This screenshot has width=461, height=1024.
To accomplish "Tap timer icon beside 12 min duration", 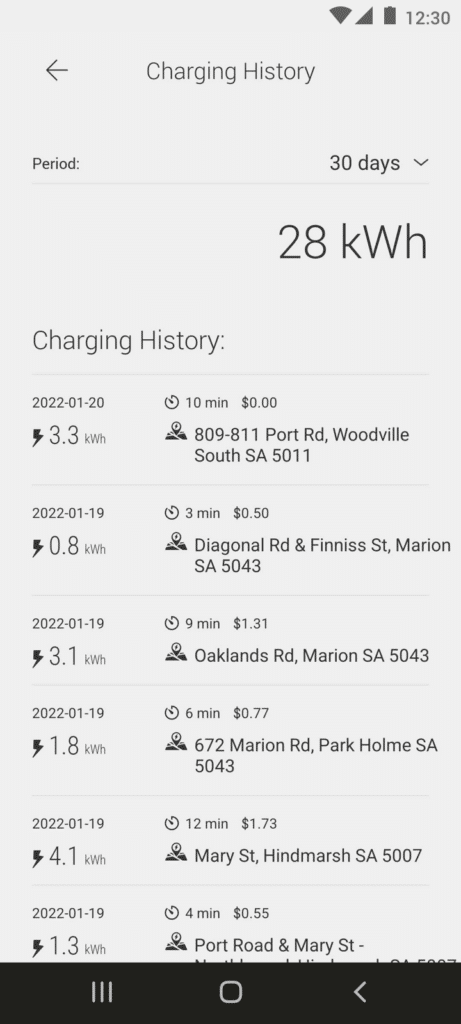I will (172, 824).
